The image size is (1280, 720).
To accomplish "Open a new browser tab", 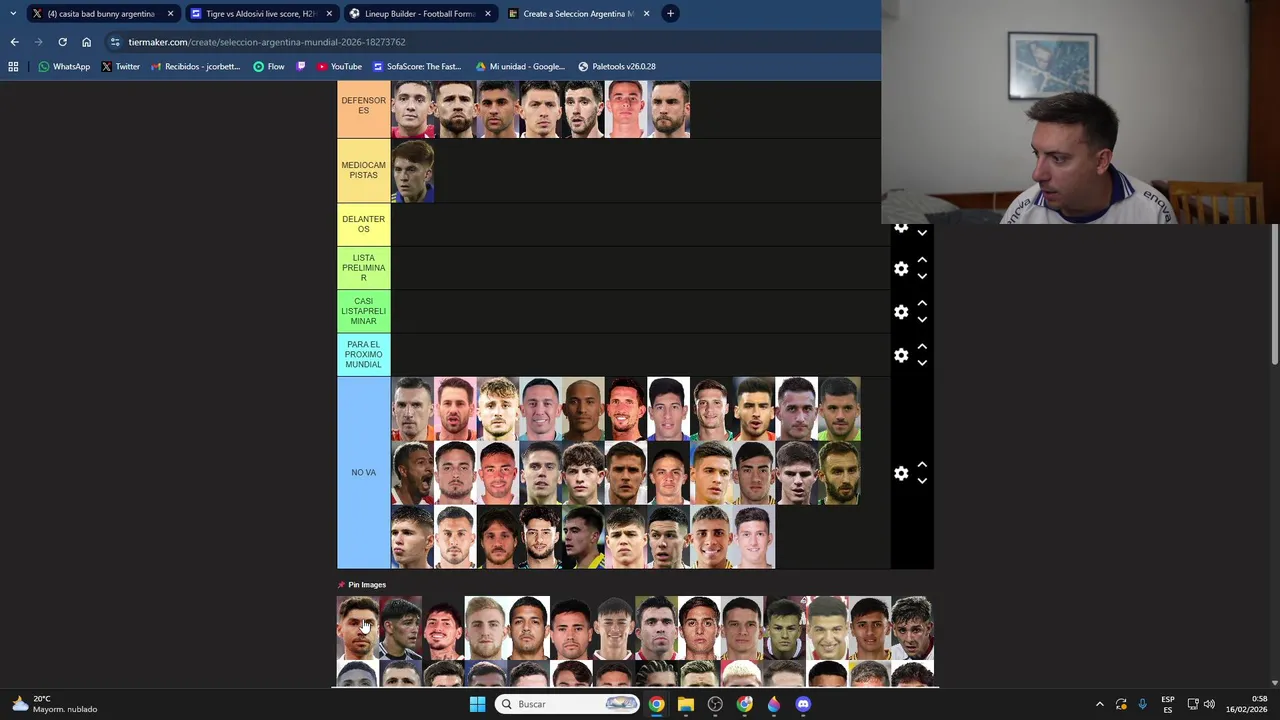I will [x=670, y=14].
